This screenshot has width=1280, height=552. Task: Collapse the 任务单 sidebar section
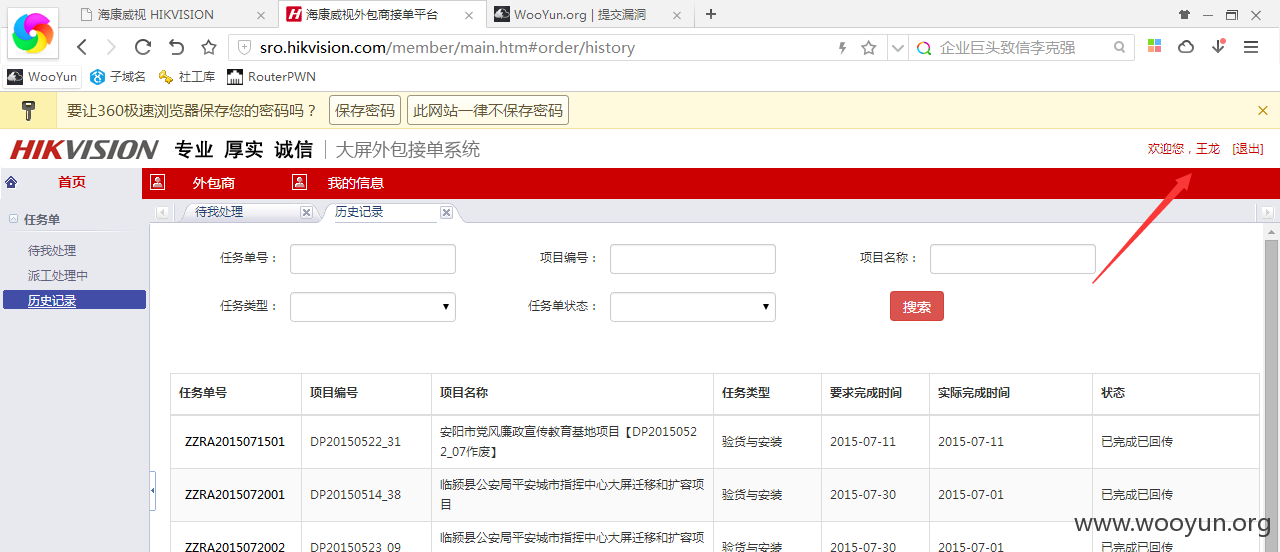[x=14, y=219]
